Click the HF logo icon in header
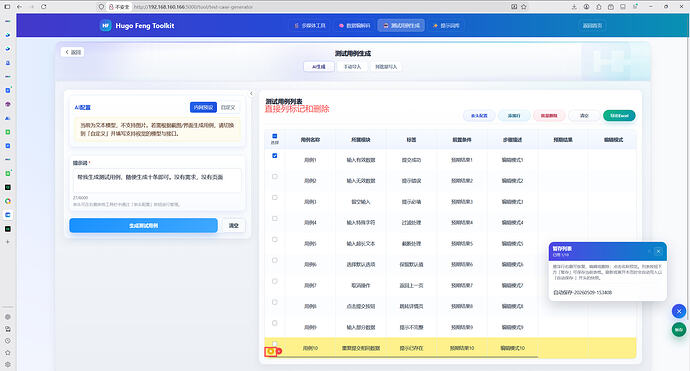 [x=106, y=26]
